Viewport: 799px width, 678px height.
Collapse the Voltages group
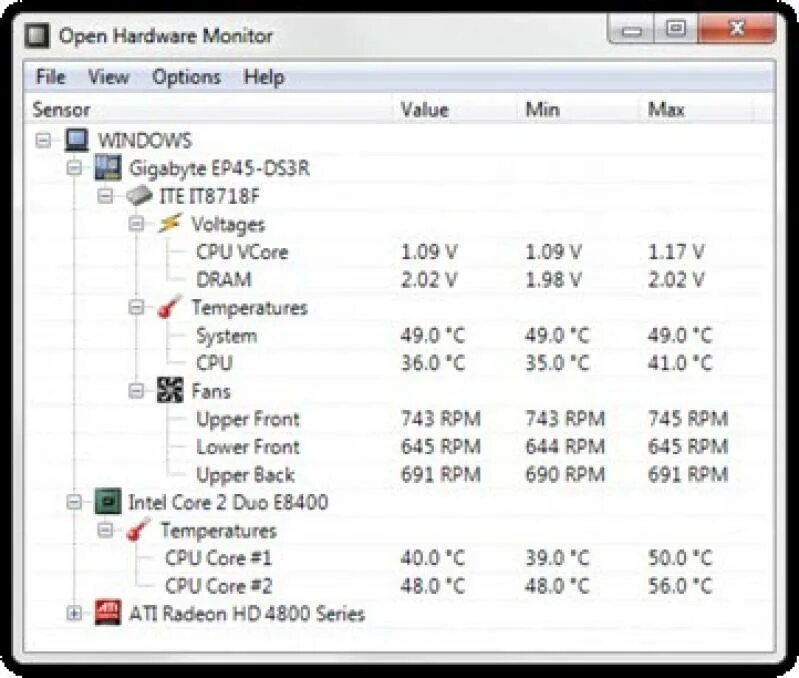(136, 224)
